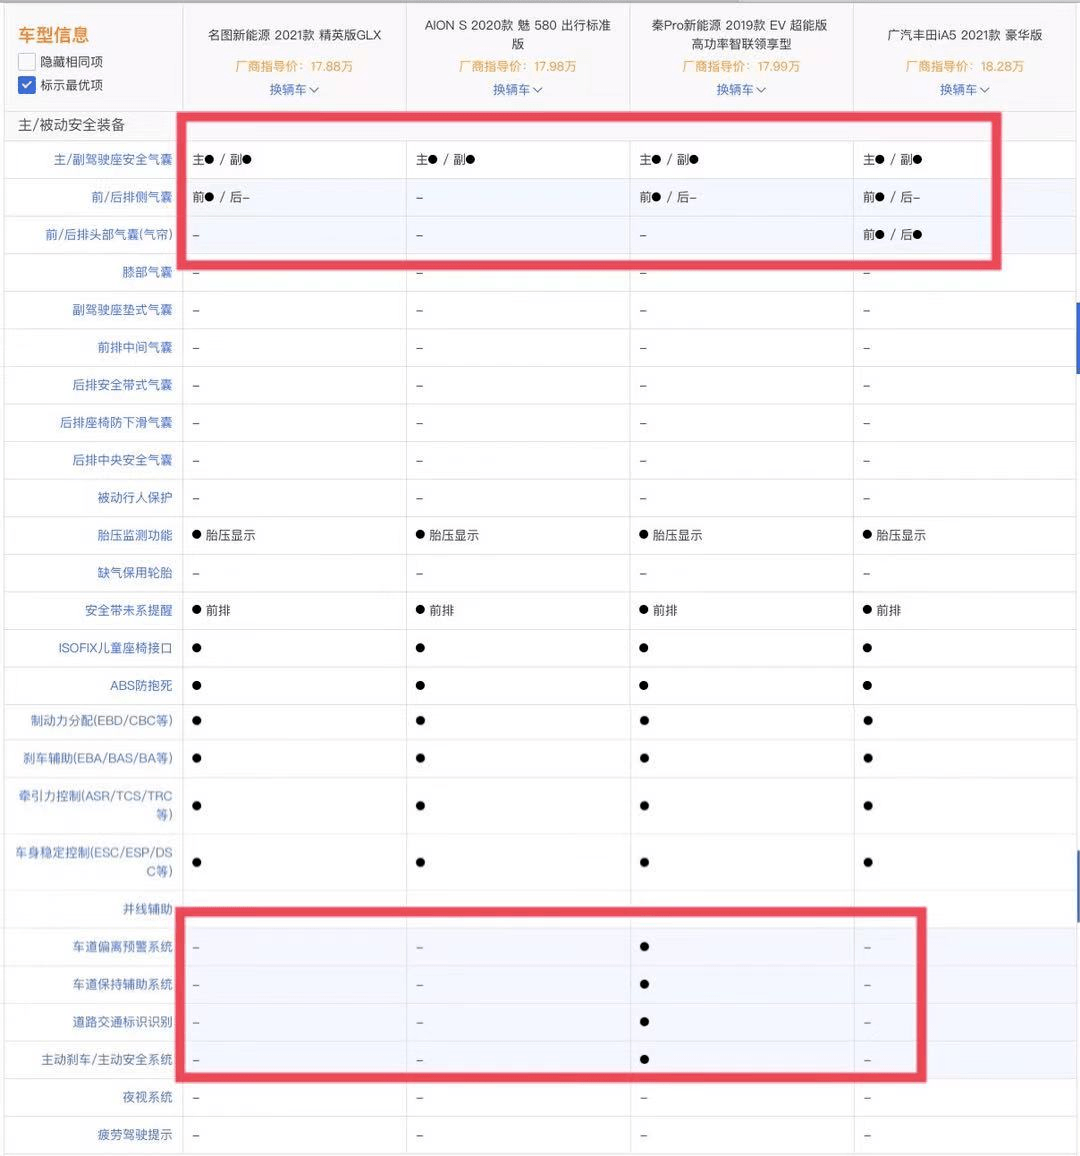This screenshot has height=1156, width=1080.
Task: Click the 主/被动安全装备 section header
Action: 72,125
